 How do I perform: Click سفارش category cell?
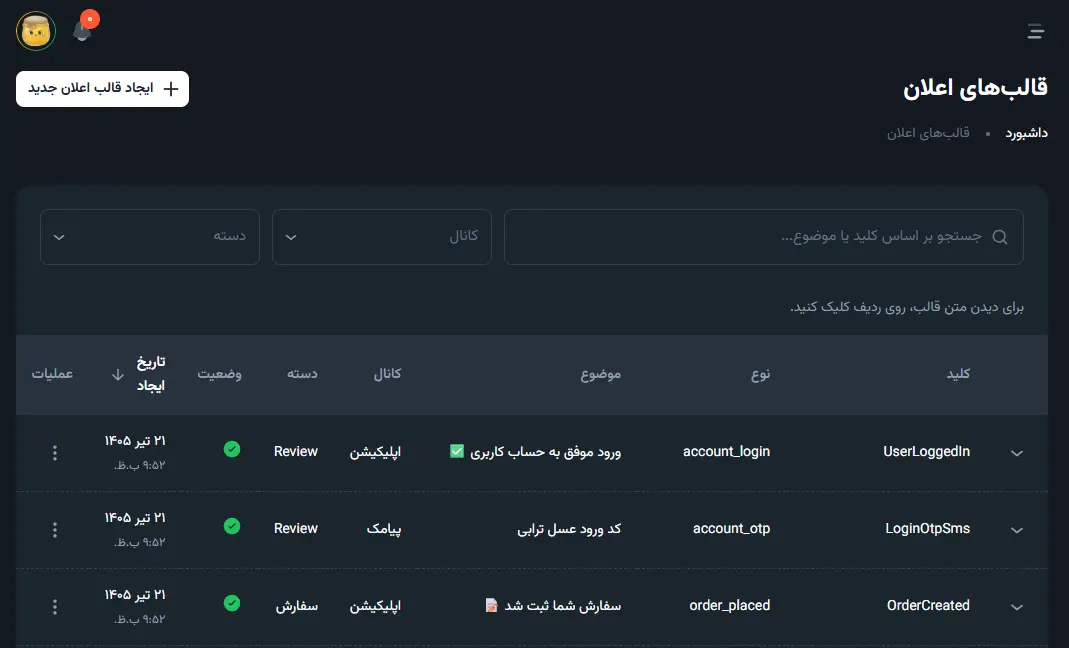[297, 606]
